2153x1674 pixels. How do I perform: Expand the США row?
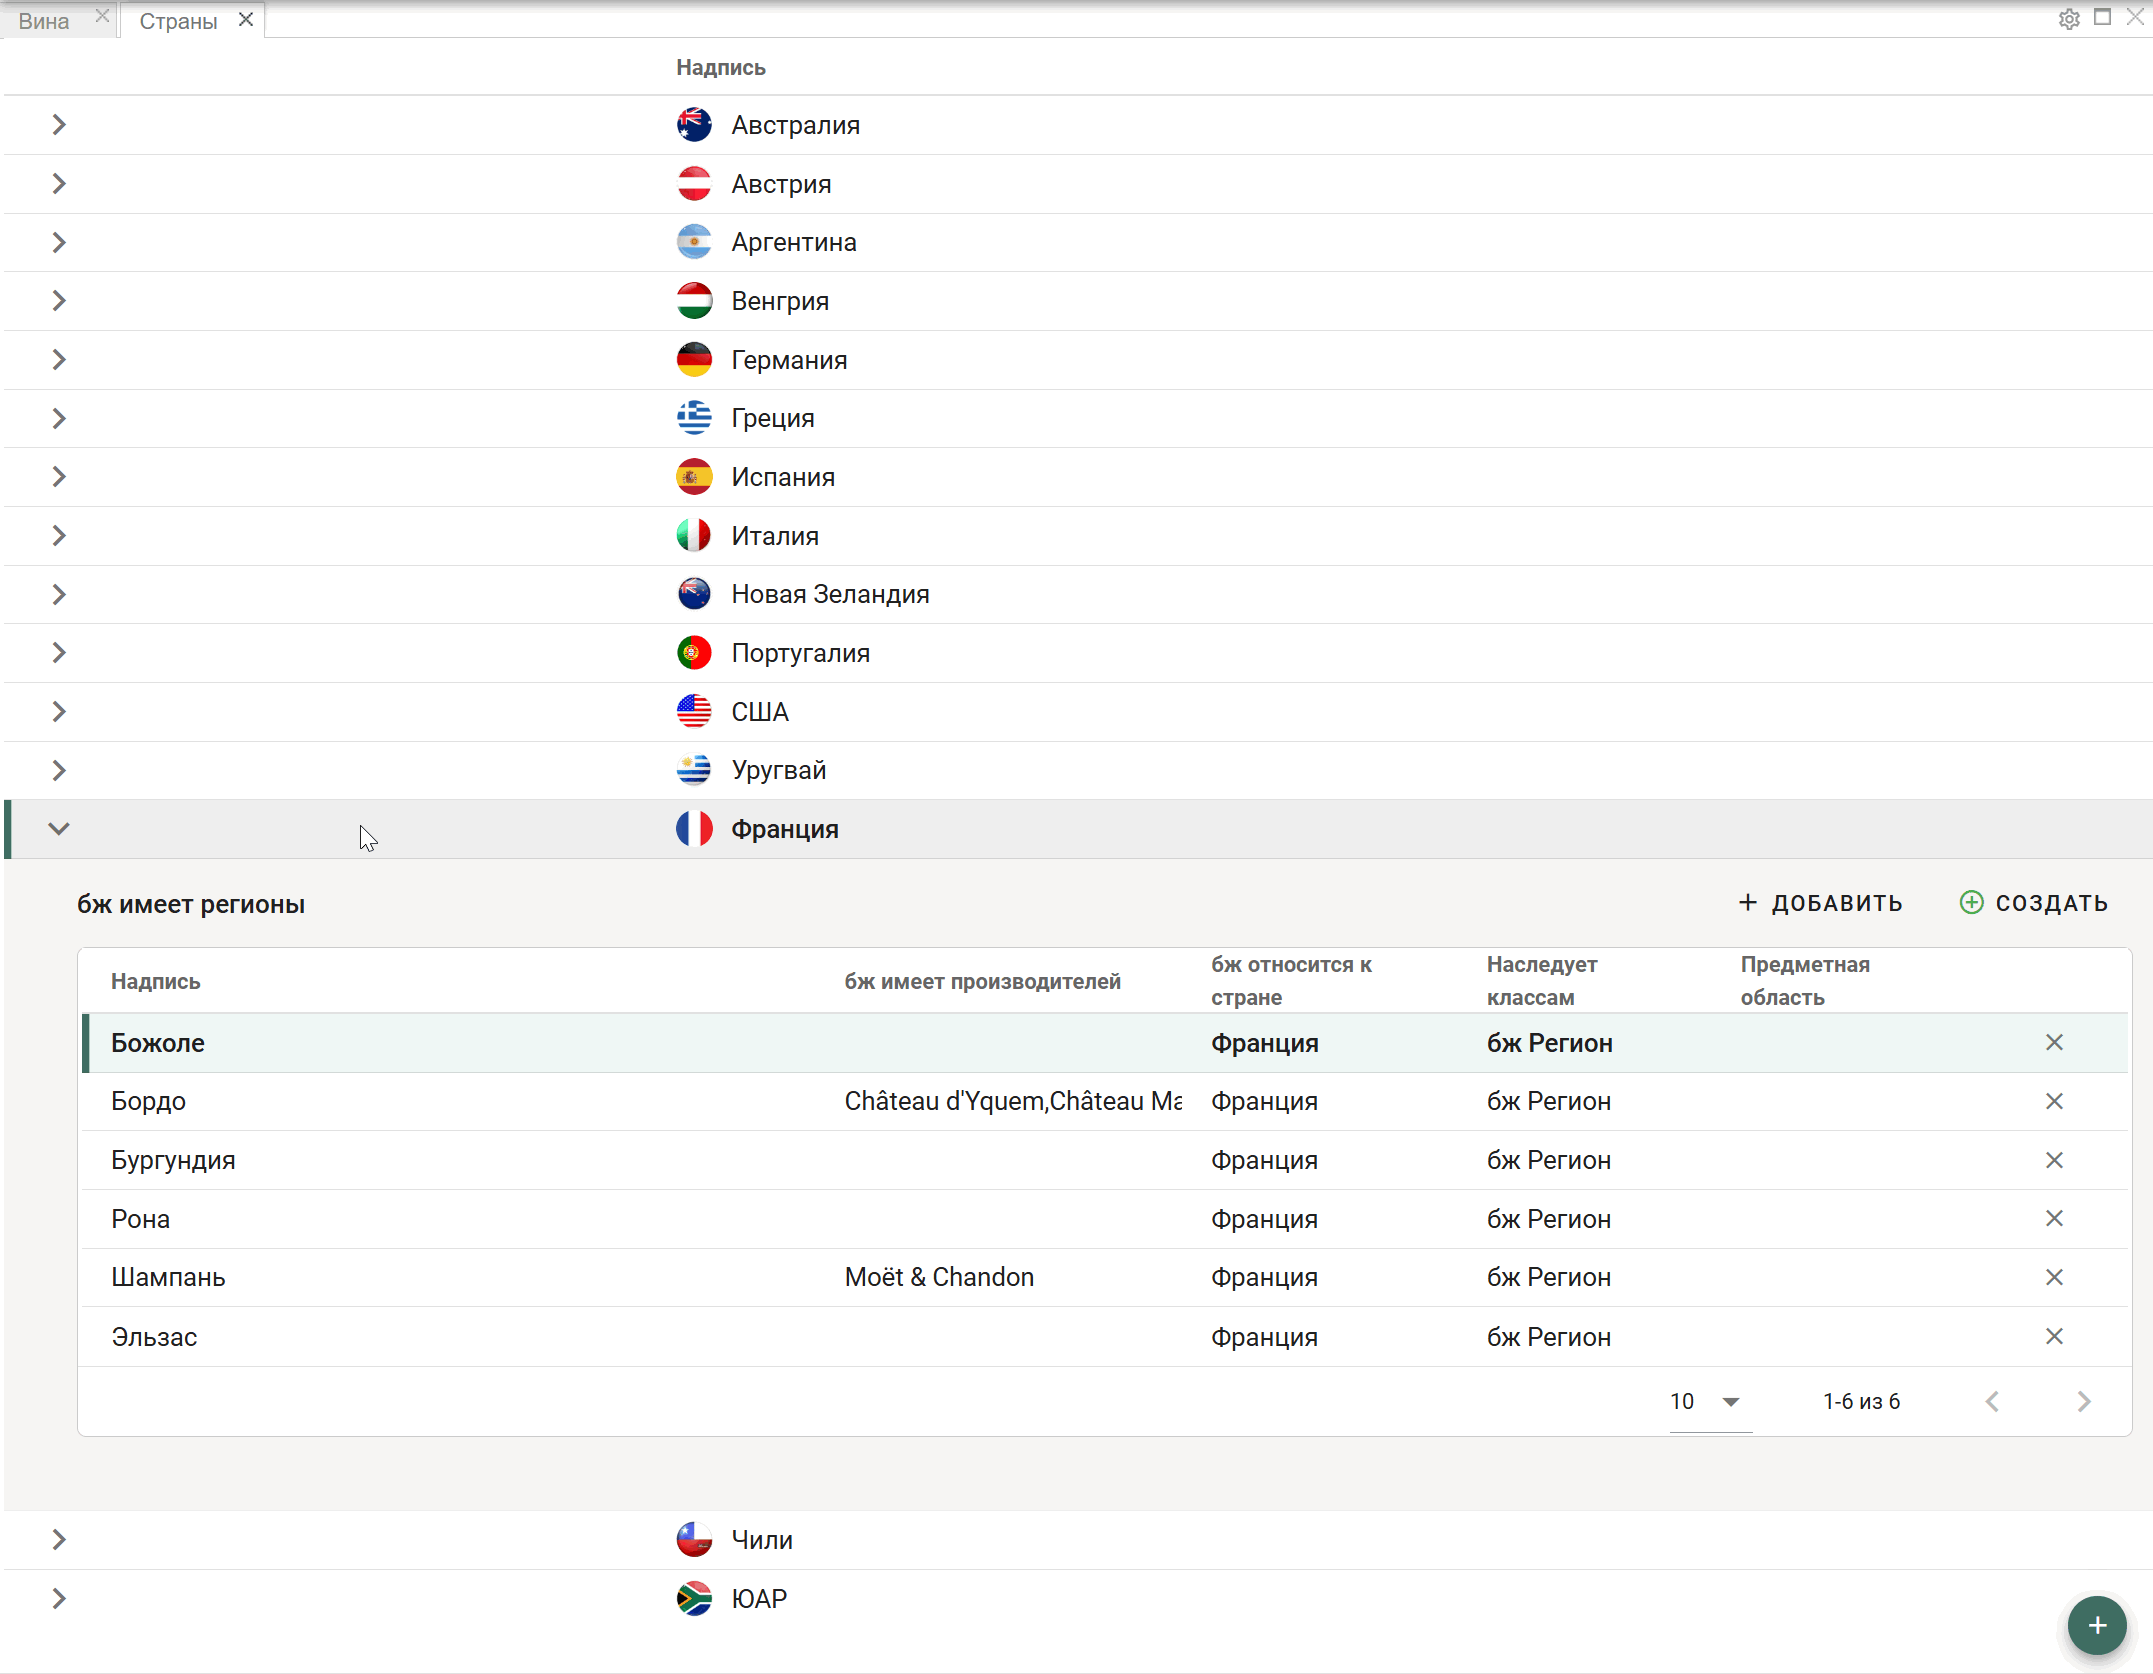(59, 712)
